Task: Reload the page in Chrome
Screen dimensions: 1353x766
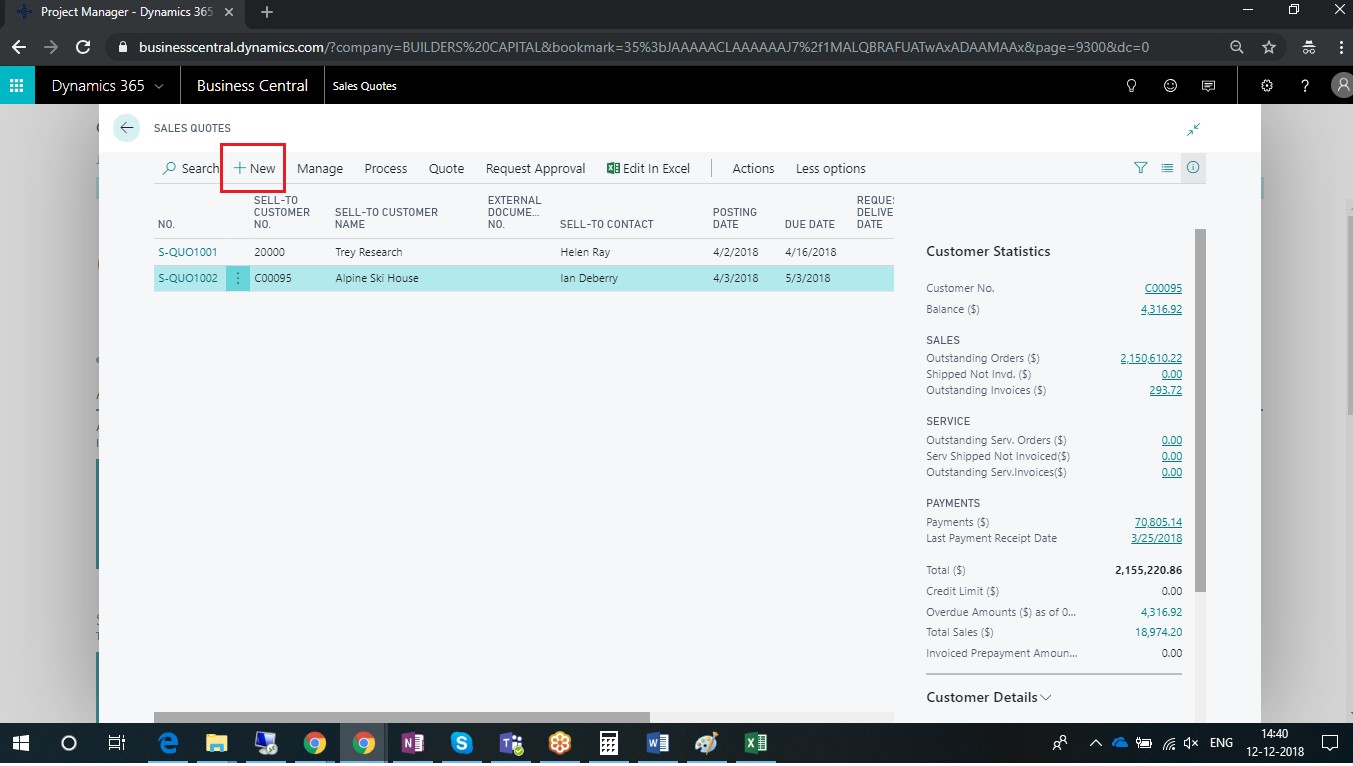Action: coord(84,47)
